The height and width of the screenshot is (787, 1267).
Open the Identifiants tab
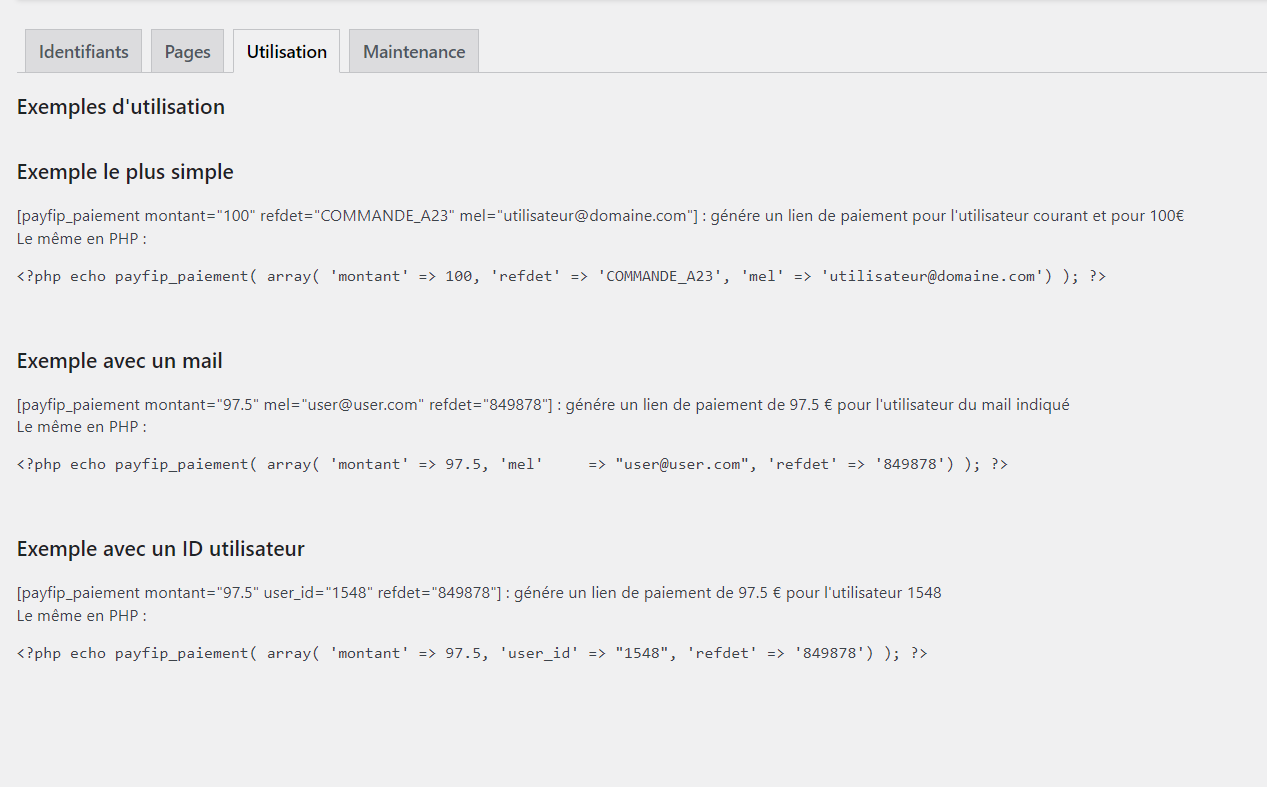click(83, 52)
